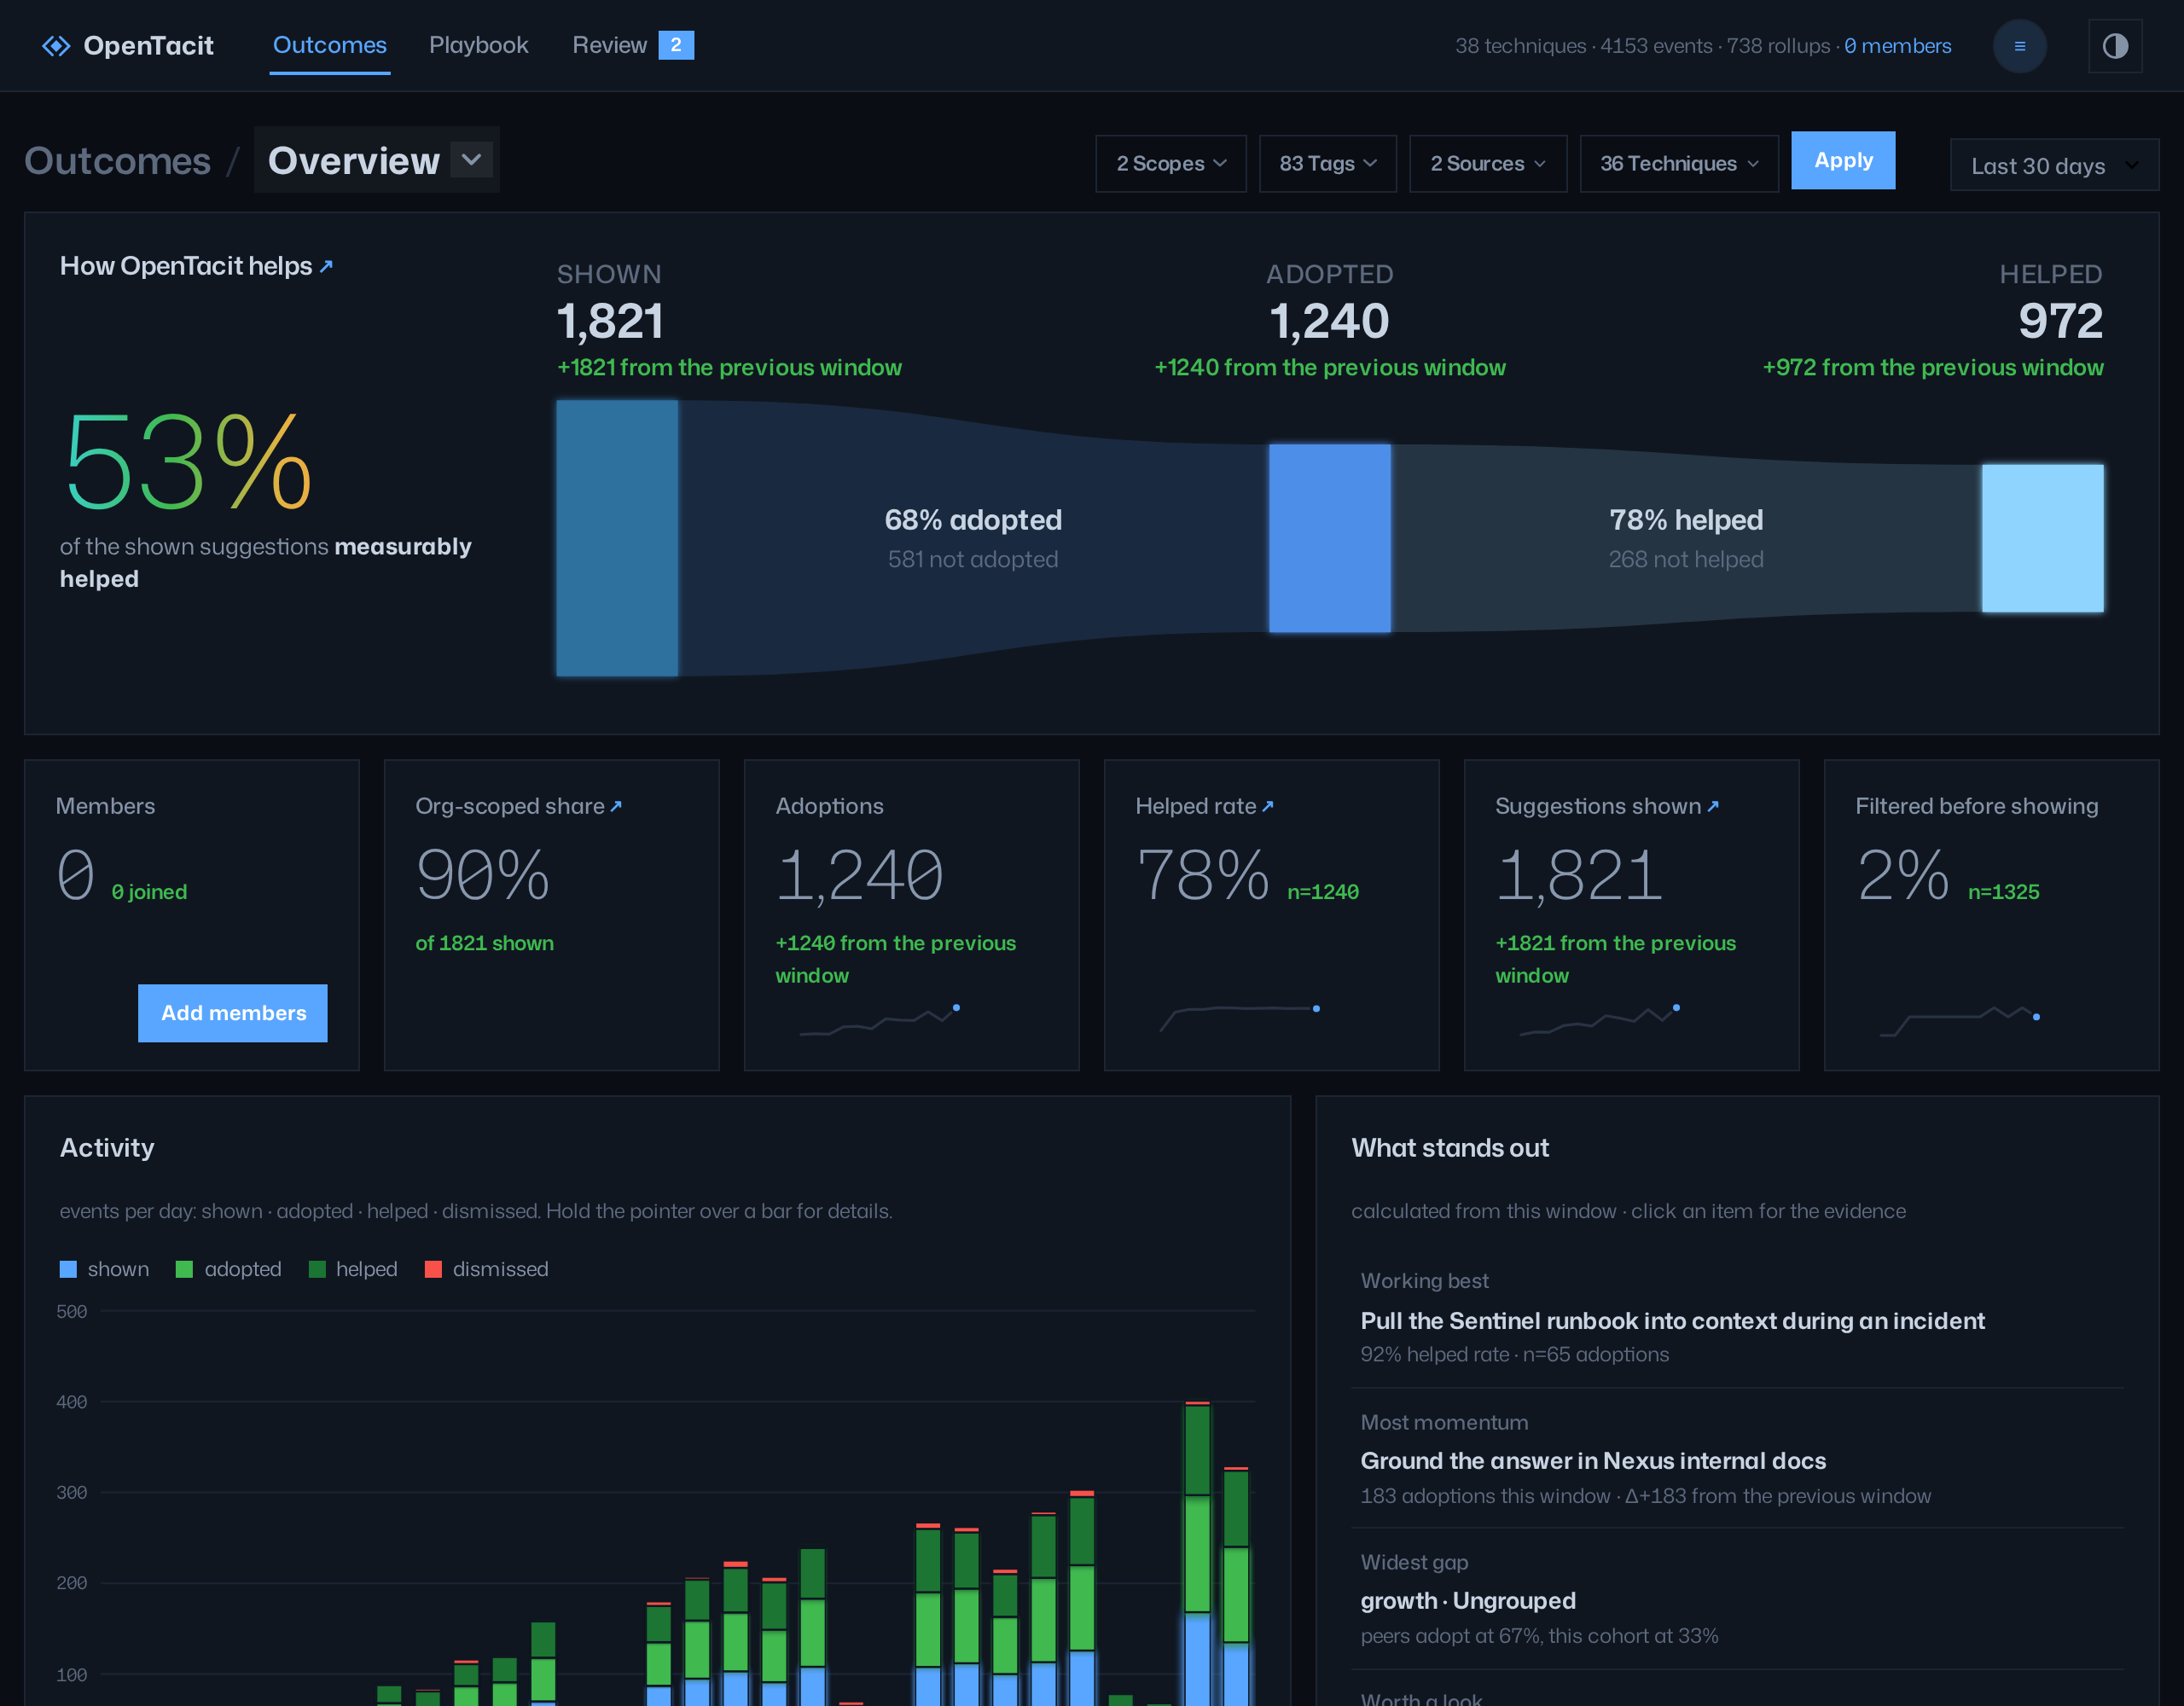2184x1706 pixels.
Task: Open the Suggestions shown arrow icon
Action: [x=1712, y=806]
